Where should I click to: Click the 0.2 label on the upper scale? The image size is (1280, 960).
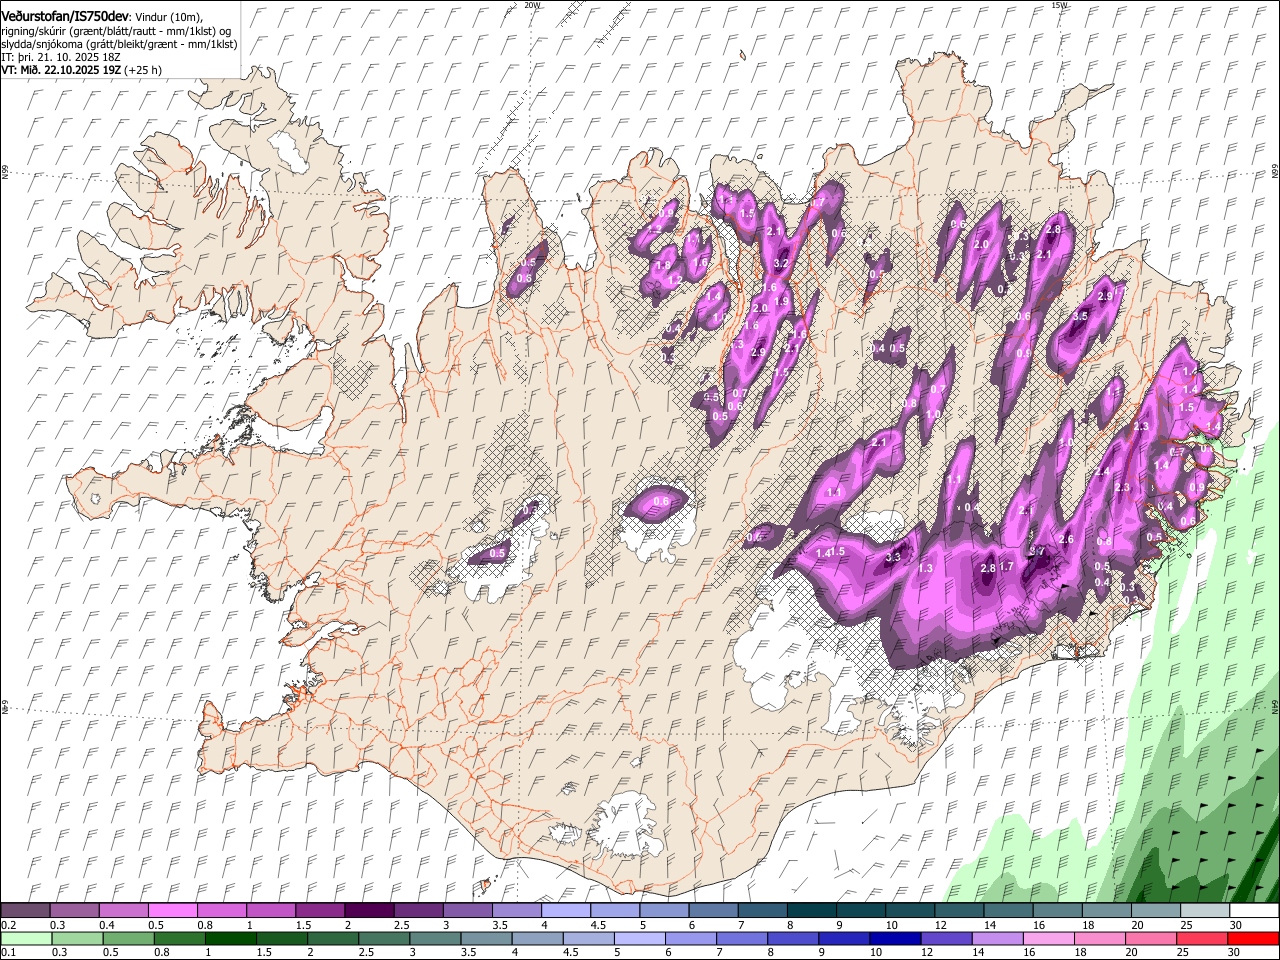click(x=8, y=925)
